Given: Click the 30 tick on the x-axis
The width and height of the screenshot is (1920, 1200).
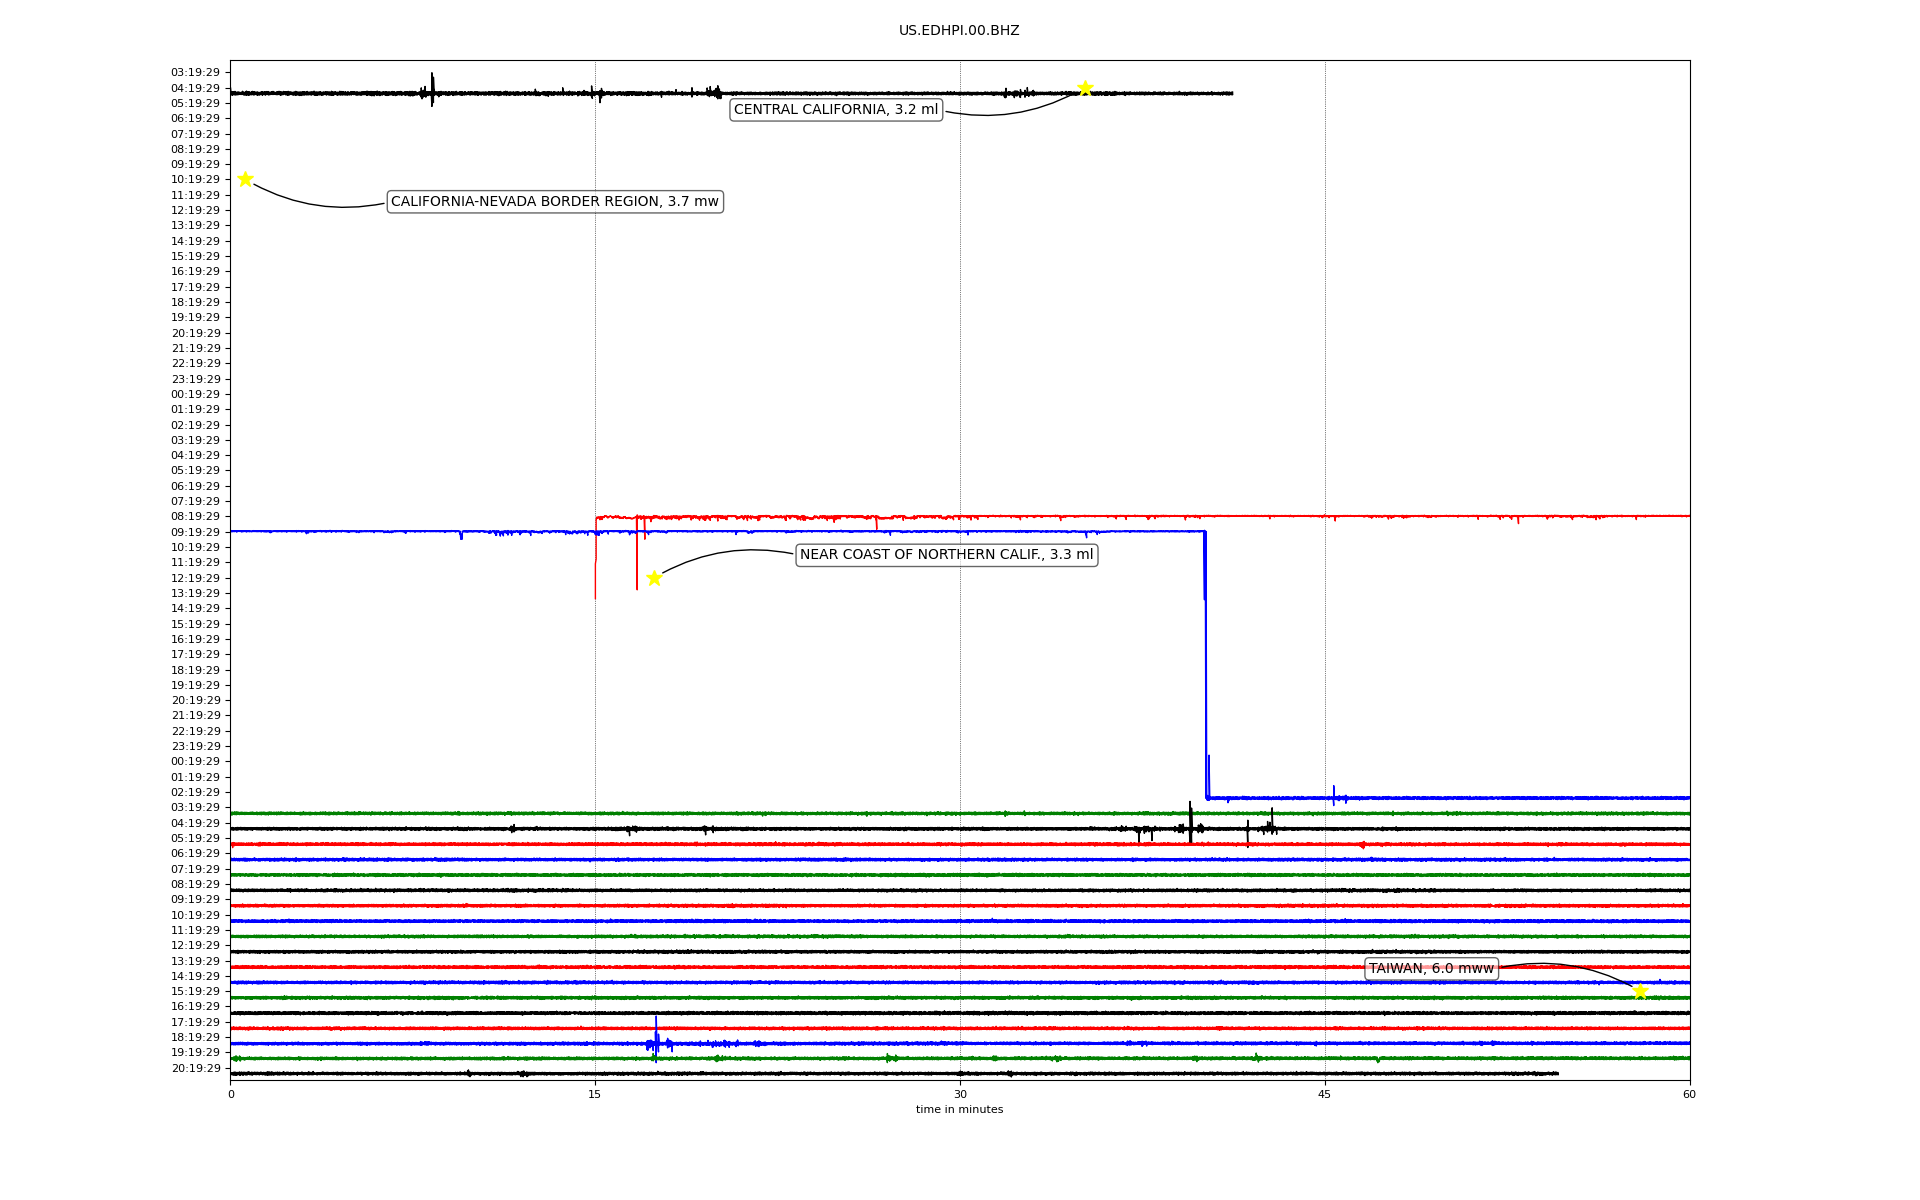Looking at the screenshot, I should tap(960, 1094).
